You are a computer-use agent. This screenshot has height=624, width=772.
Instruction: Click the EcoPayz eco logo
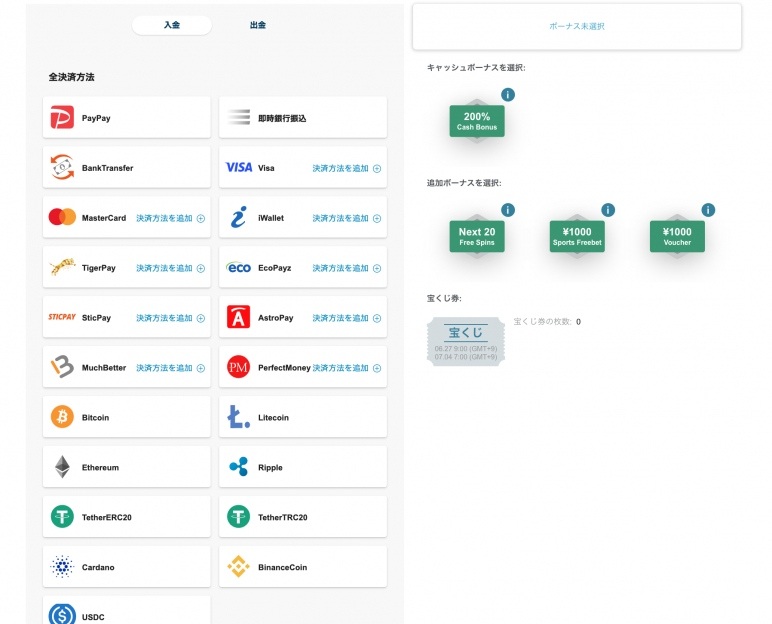[x=239, y=267]
